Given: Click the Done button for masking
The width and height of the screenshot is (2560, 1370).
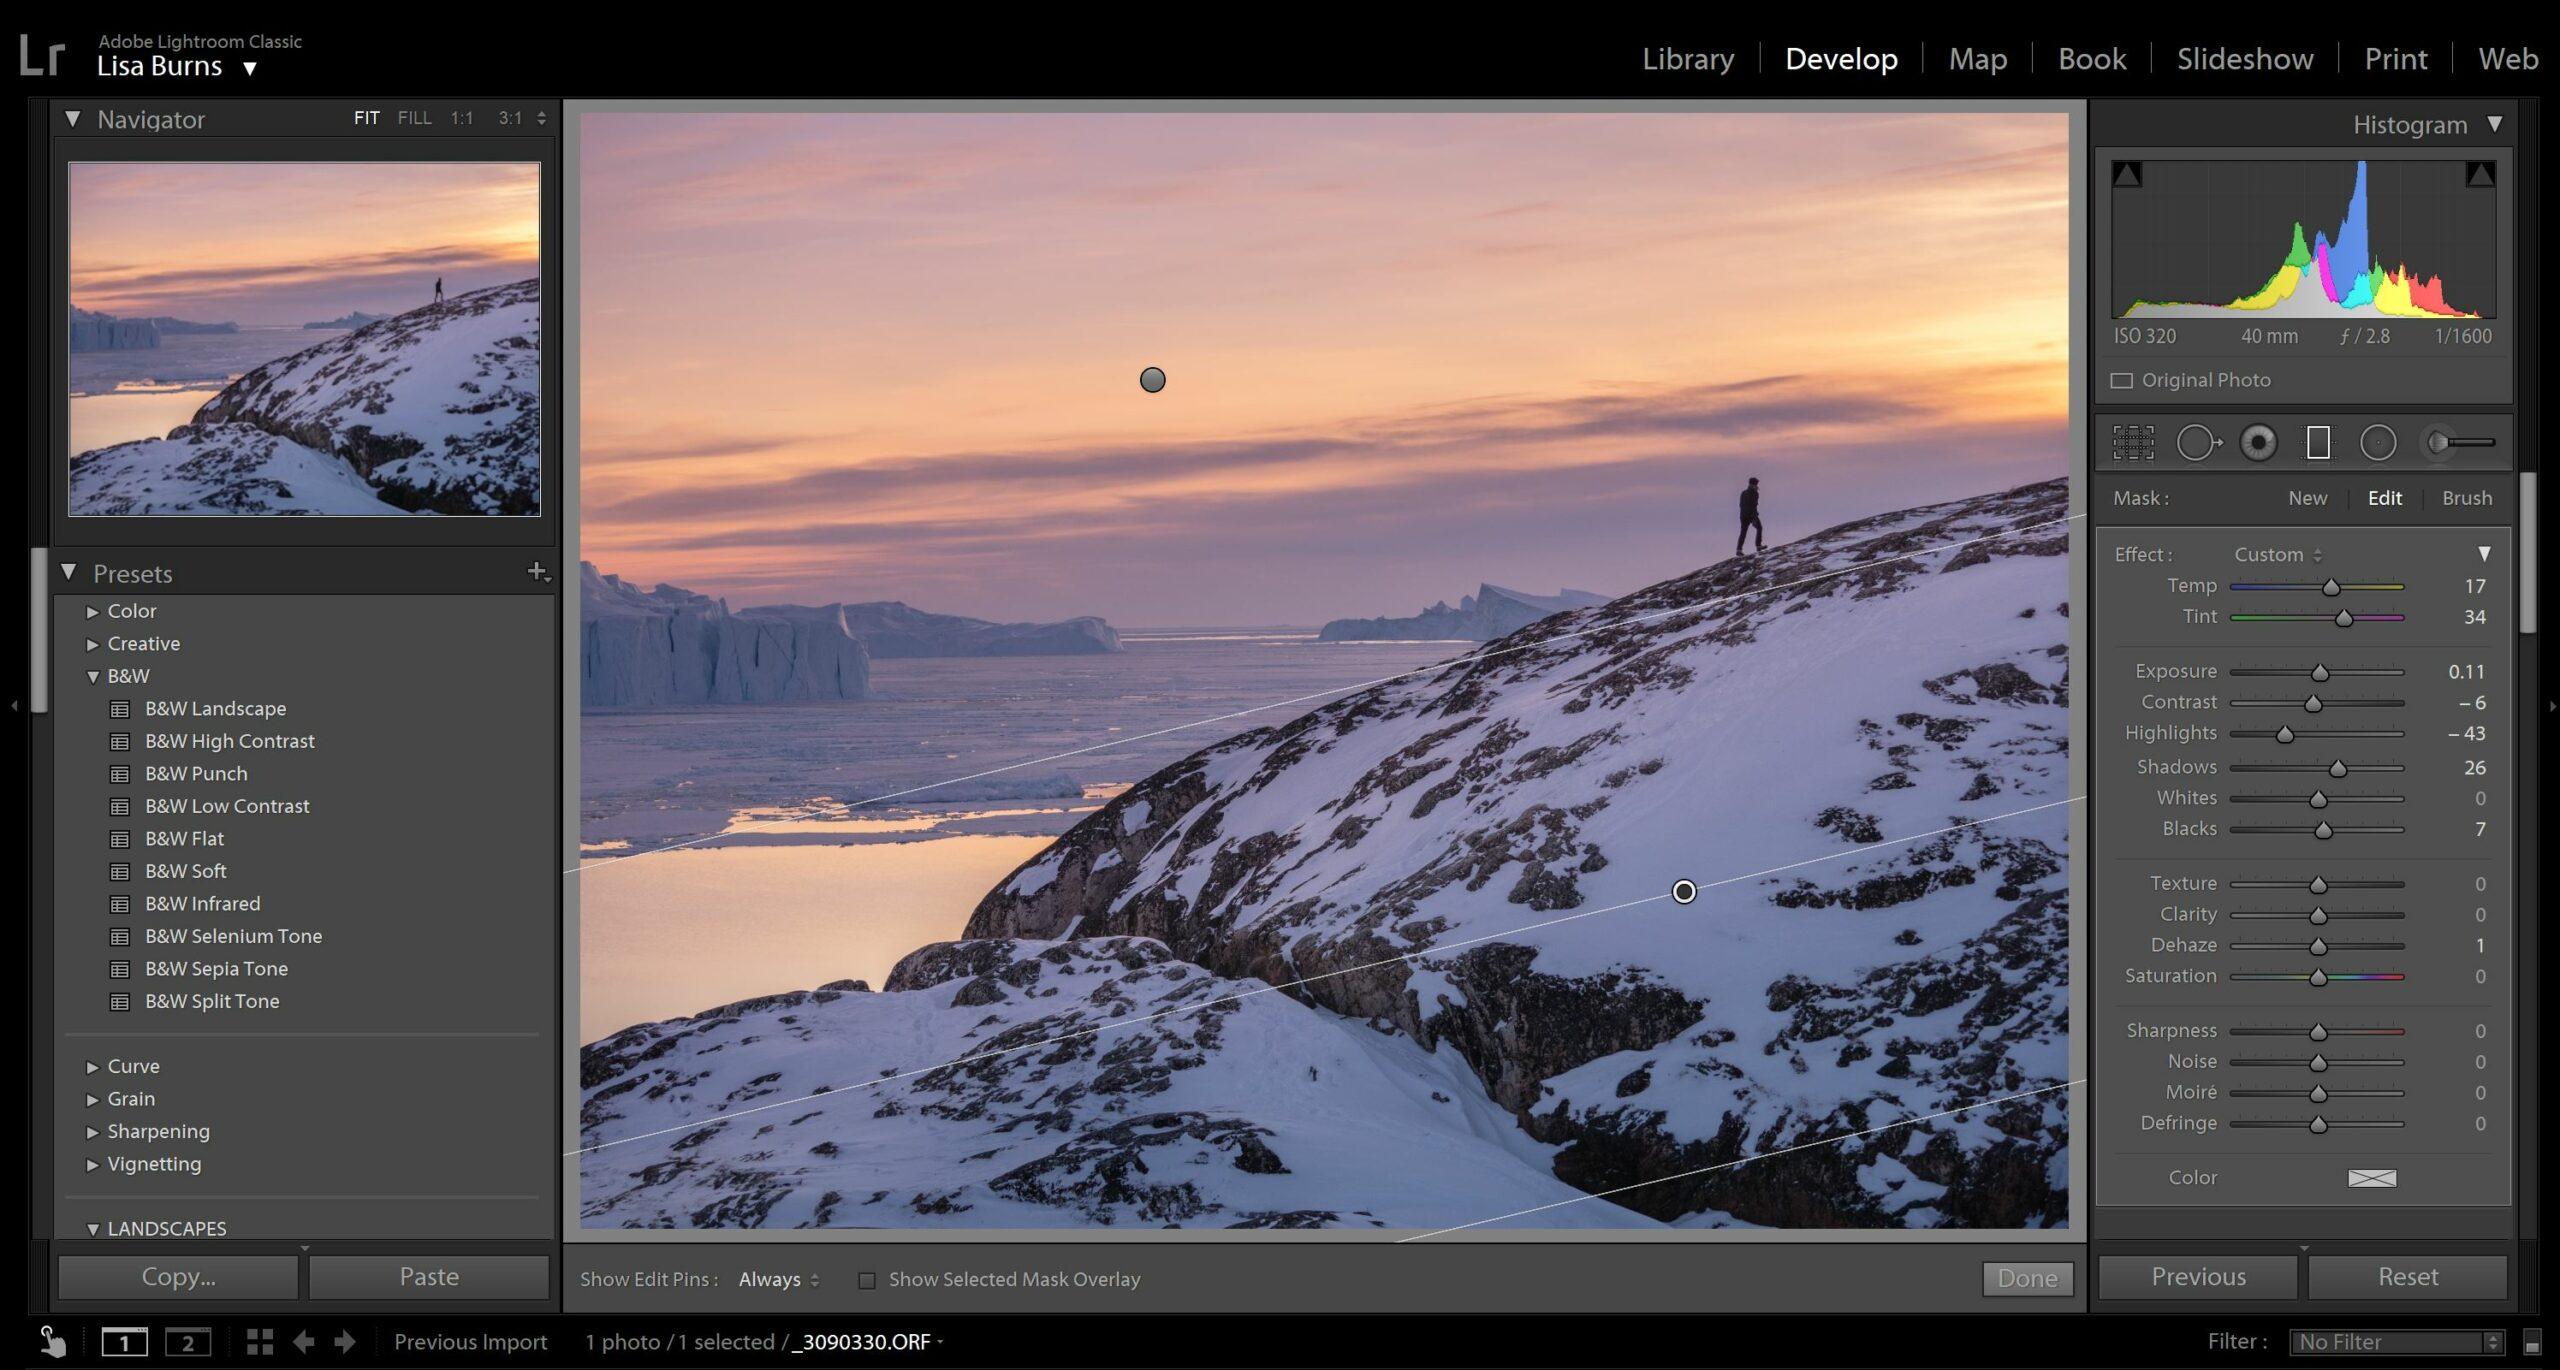Looking at the screenshot, I should pos(2025,1279).
